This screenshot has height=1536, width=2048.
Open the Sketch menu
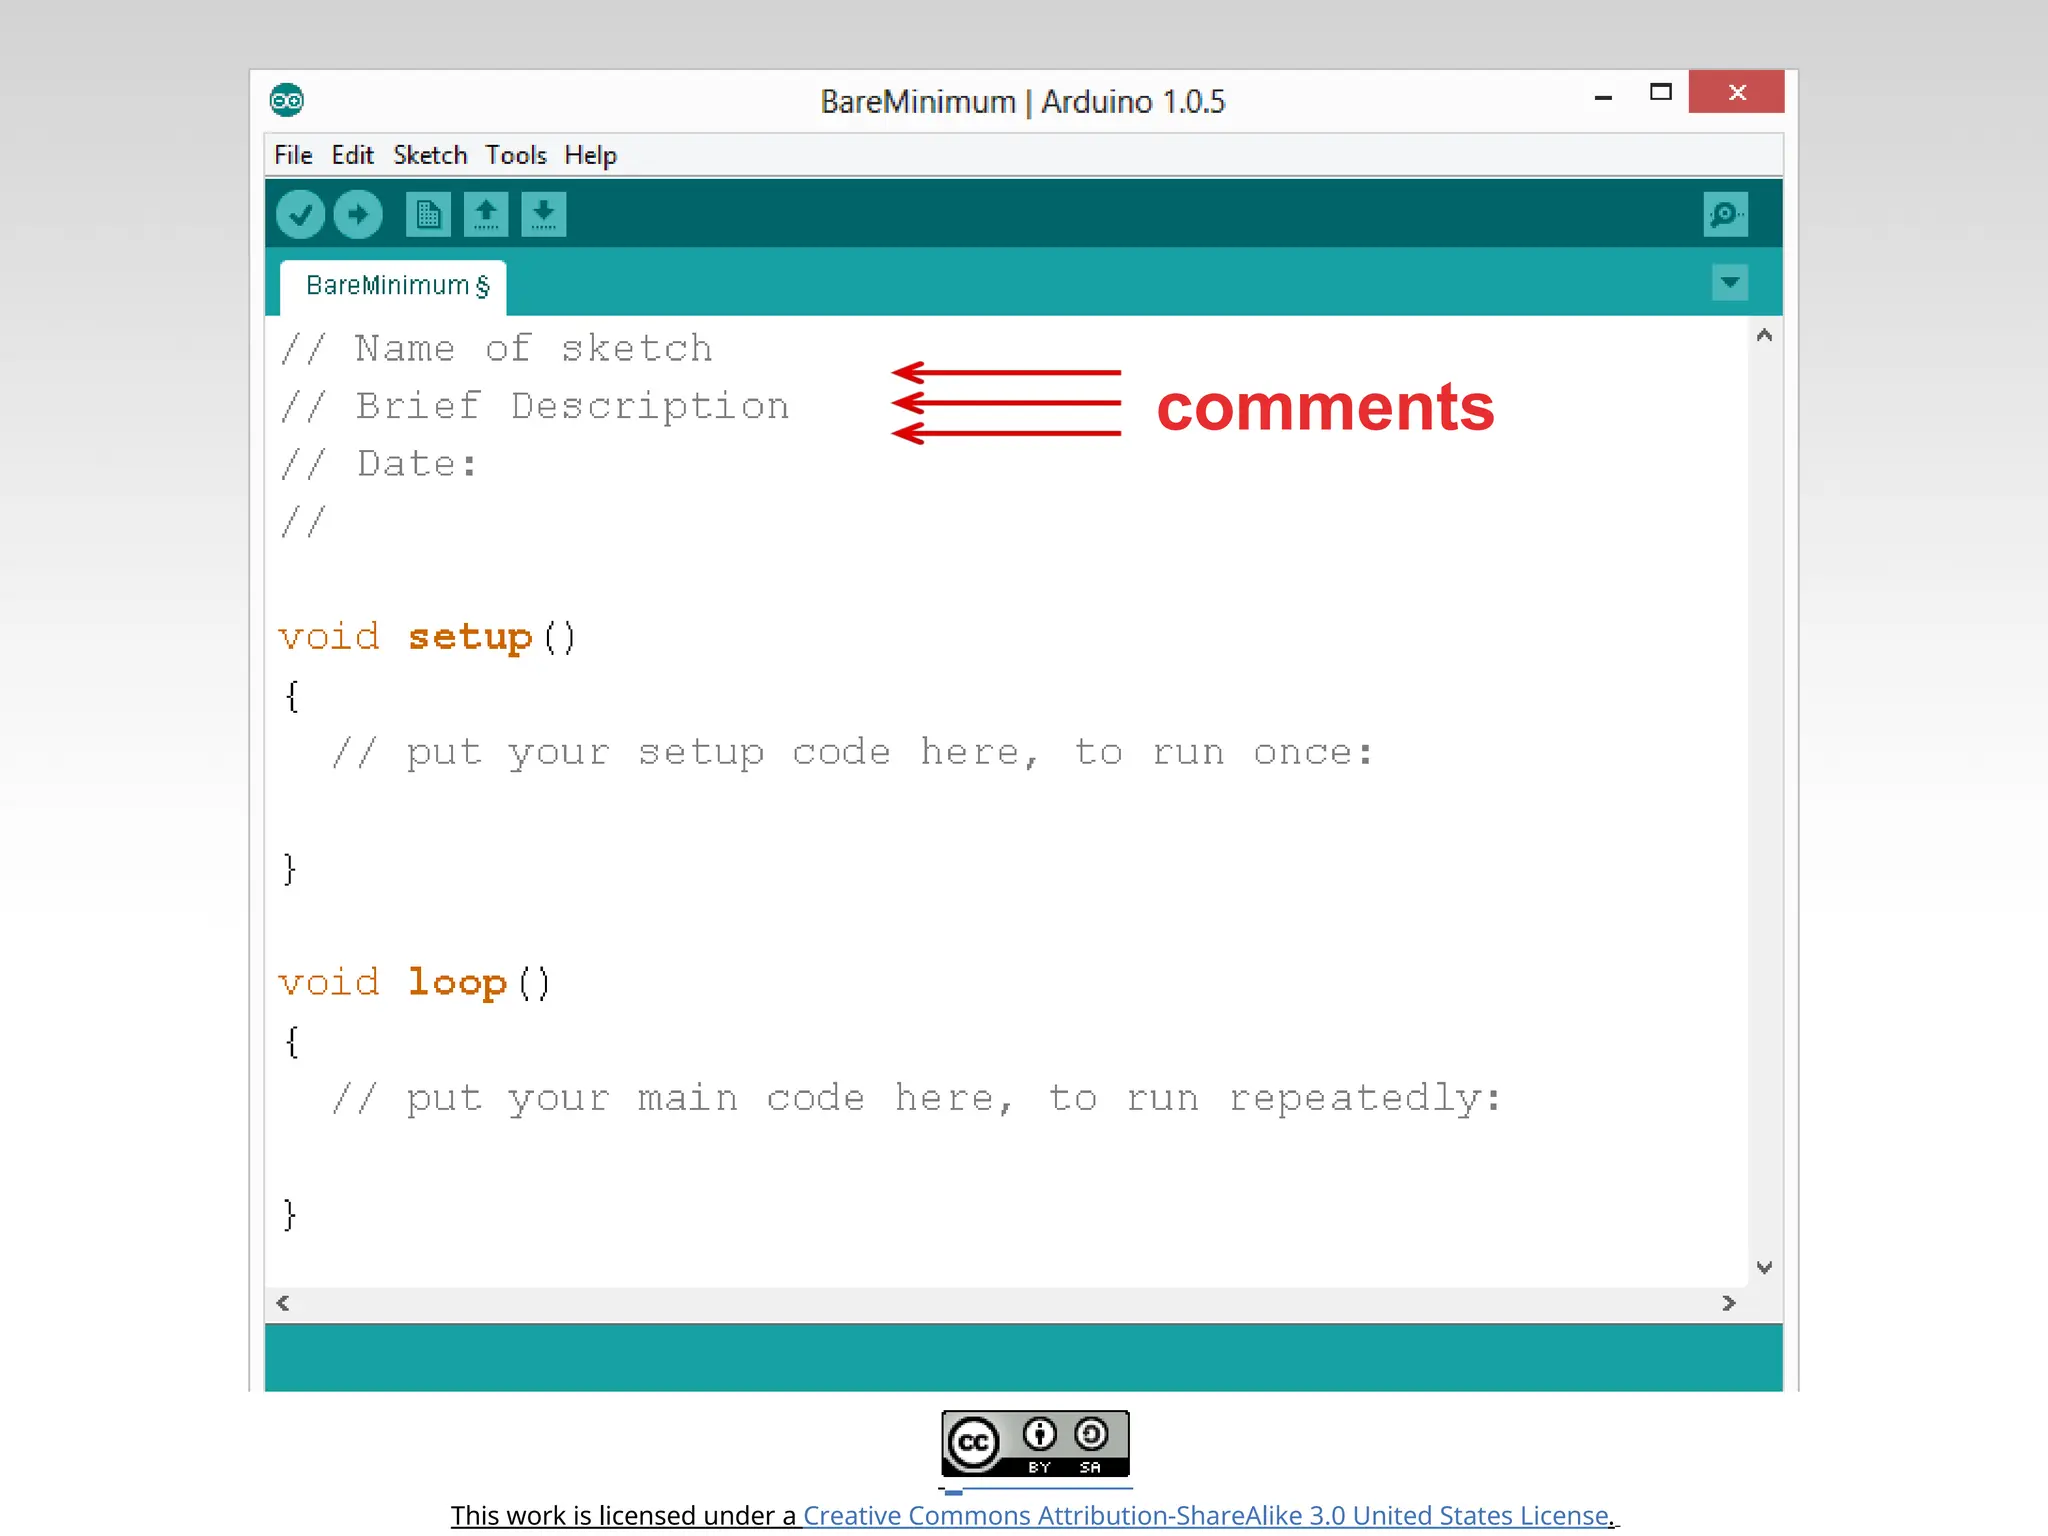430,155
